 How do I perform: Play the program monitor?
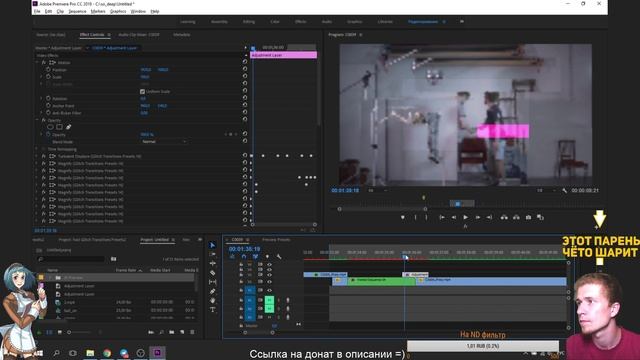point(465,218)
